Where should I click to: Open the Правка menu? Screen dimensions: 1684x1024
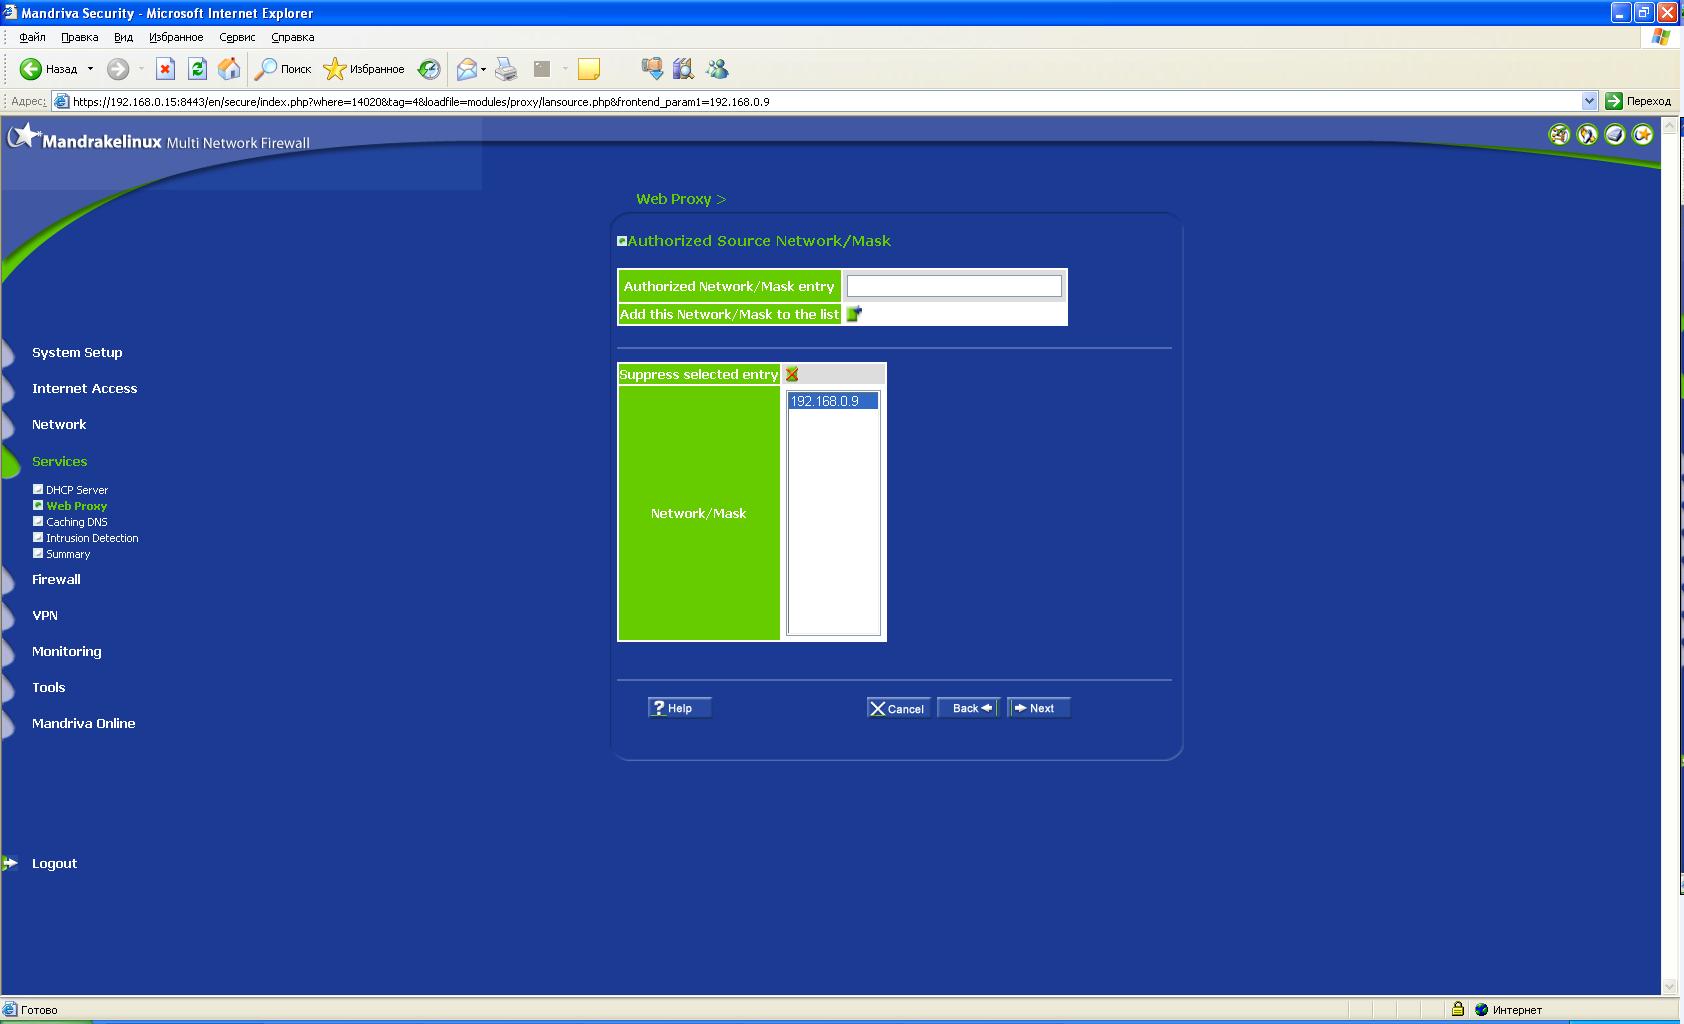[79, 37]
